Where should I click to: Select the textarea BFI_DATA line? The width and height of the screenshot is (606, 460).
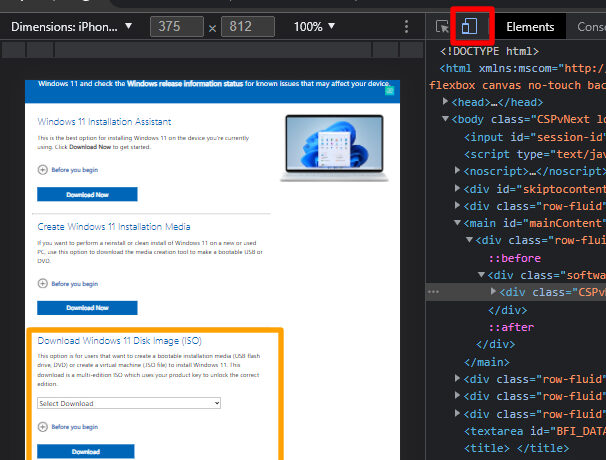[x=535, y=431]
